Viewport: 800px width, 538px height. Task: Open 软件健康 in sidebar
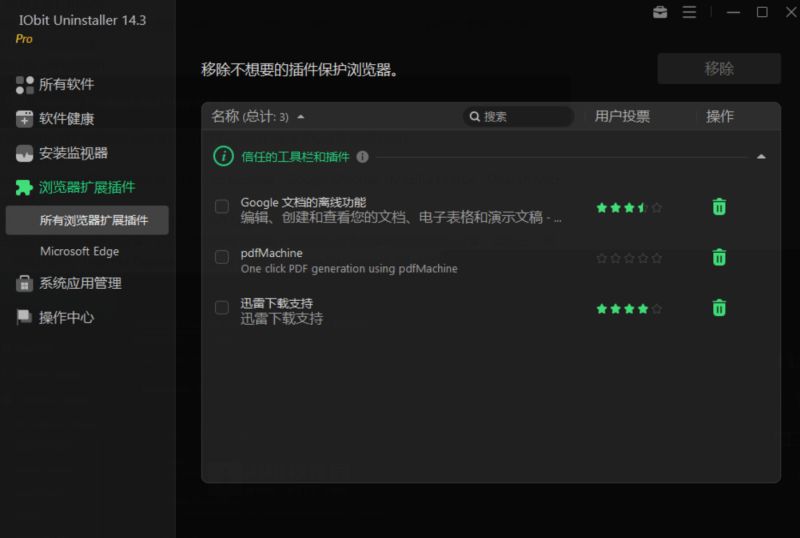66,119
